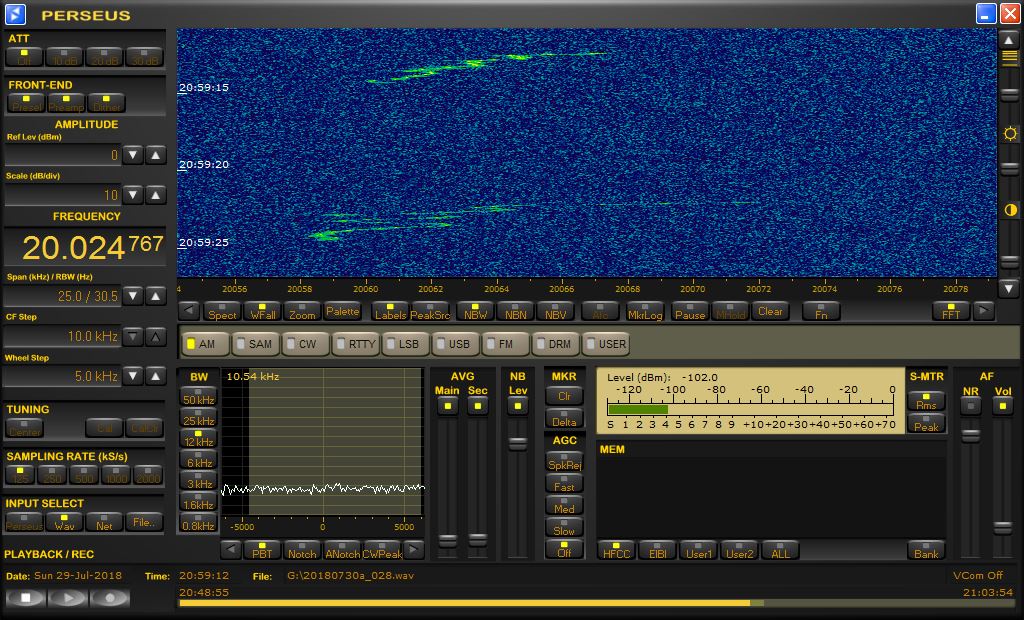The height and width of the screenshot is (620, 1024).
Task: Decrease the CF Step value
Action: pyautogui.click(x=133, y=336)
